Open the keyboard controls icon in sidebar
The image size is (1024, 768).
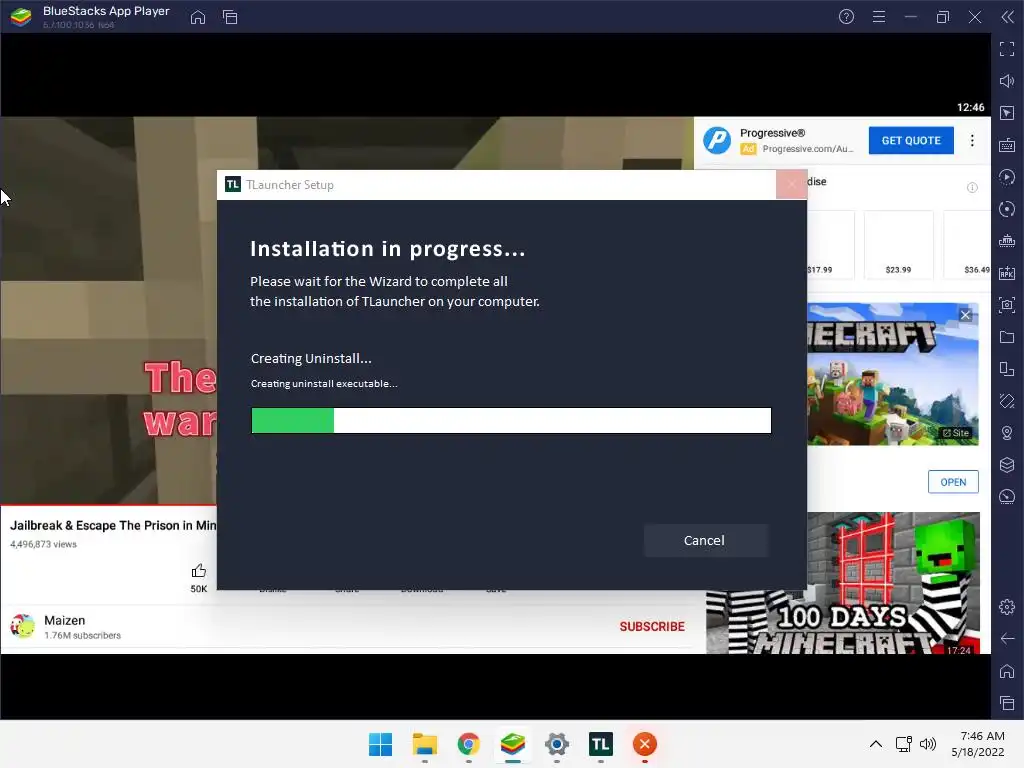1007,145
